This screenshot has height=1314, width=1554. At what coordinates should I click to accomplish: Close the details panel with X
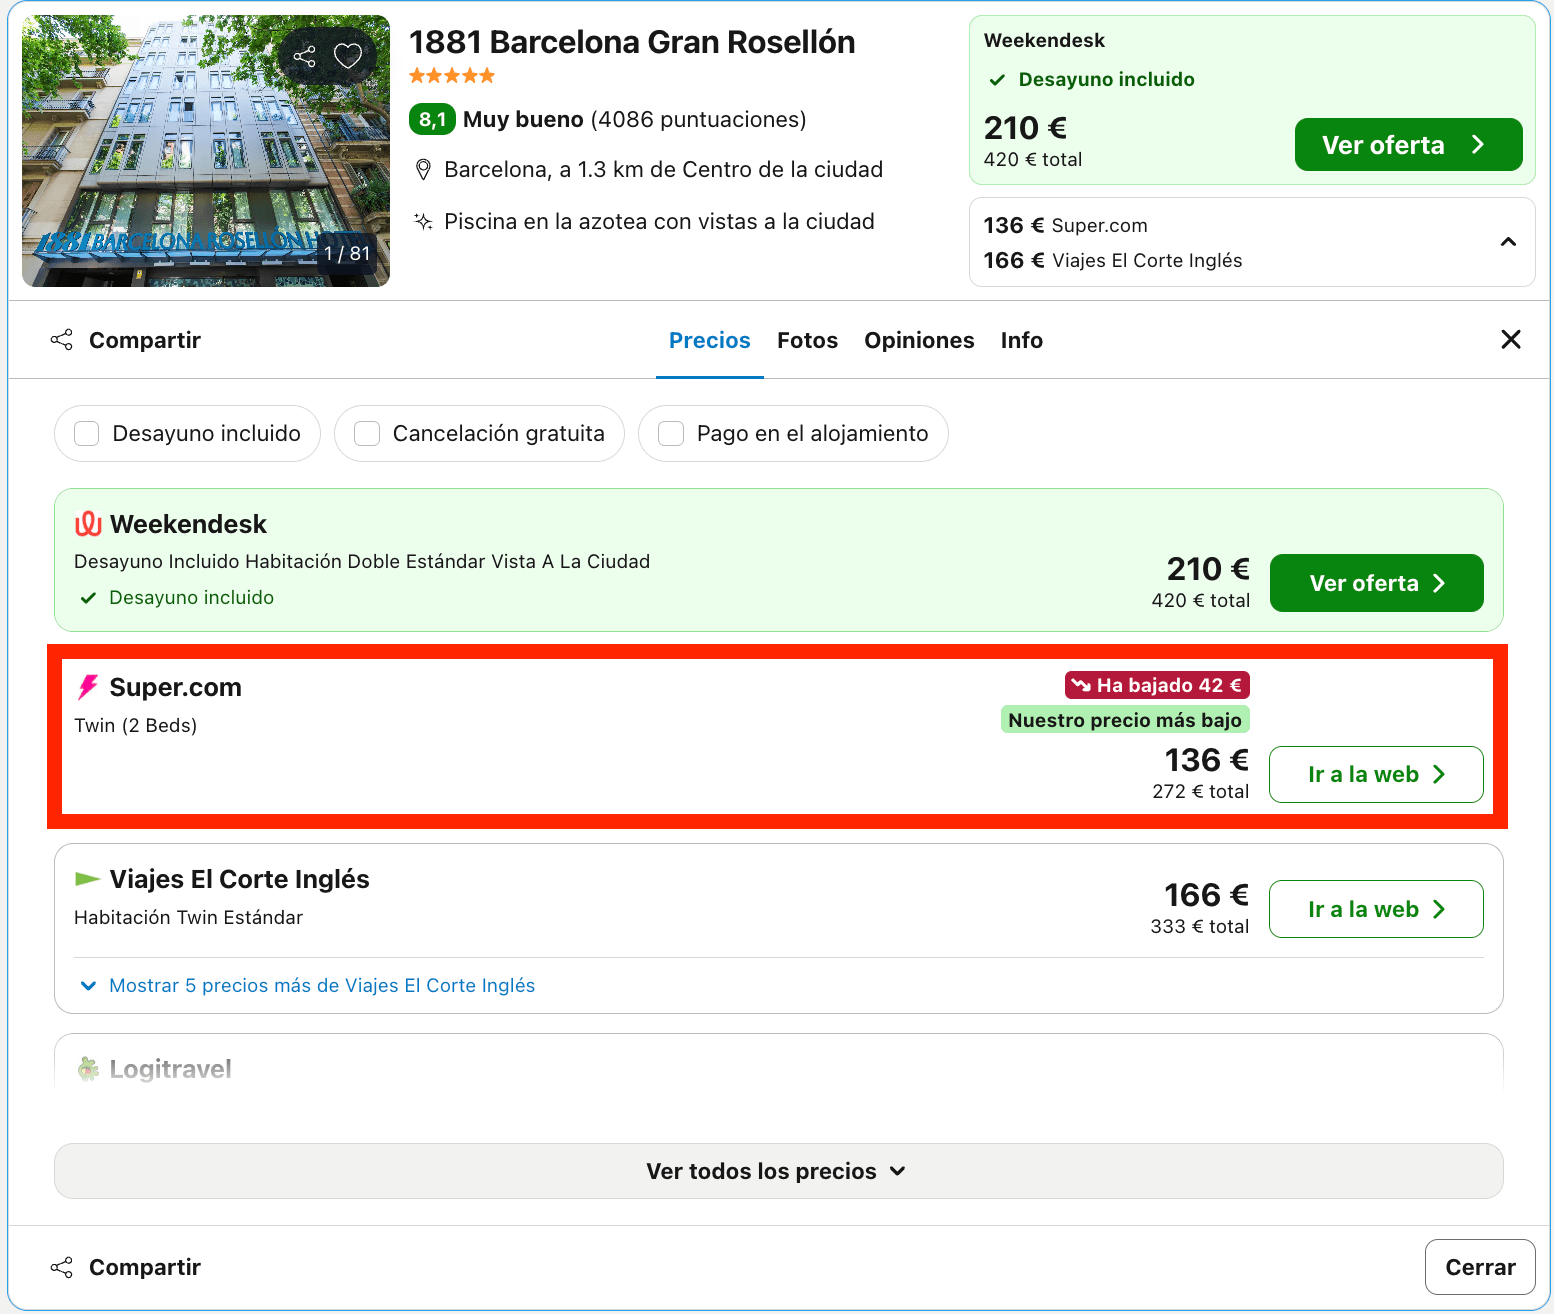pyautogui.click(x=1510, y=340)
